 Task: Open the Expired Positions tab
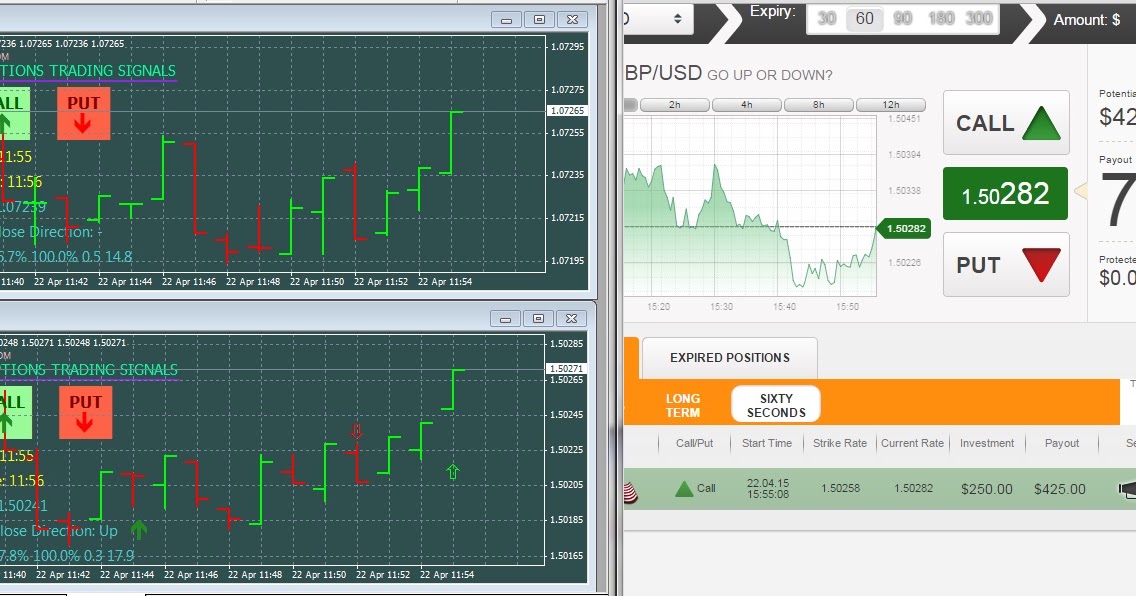click(x=730, y=358)
